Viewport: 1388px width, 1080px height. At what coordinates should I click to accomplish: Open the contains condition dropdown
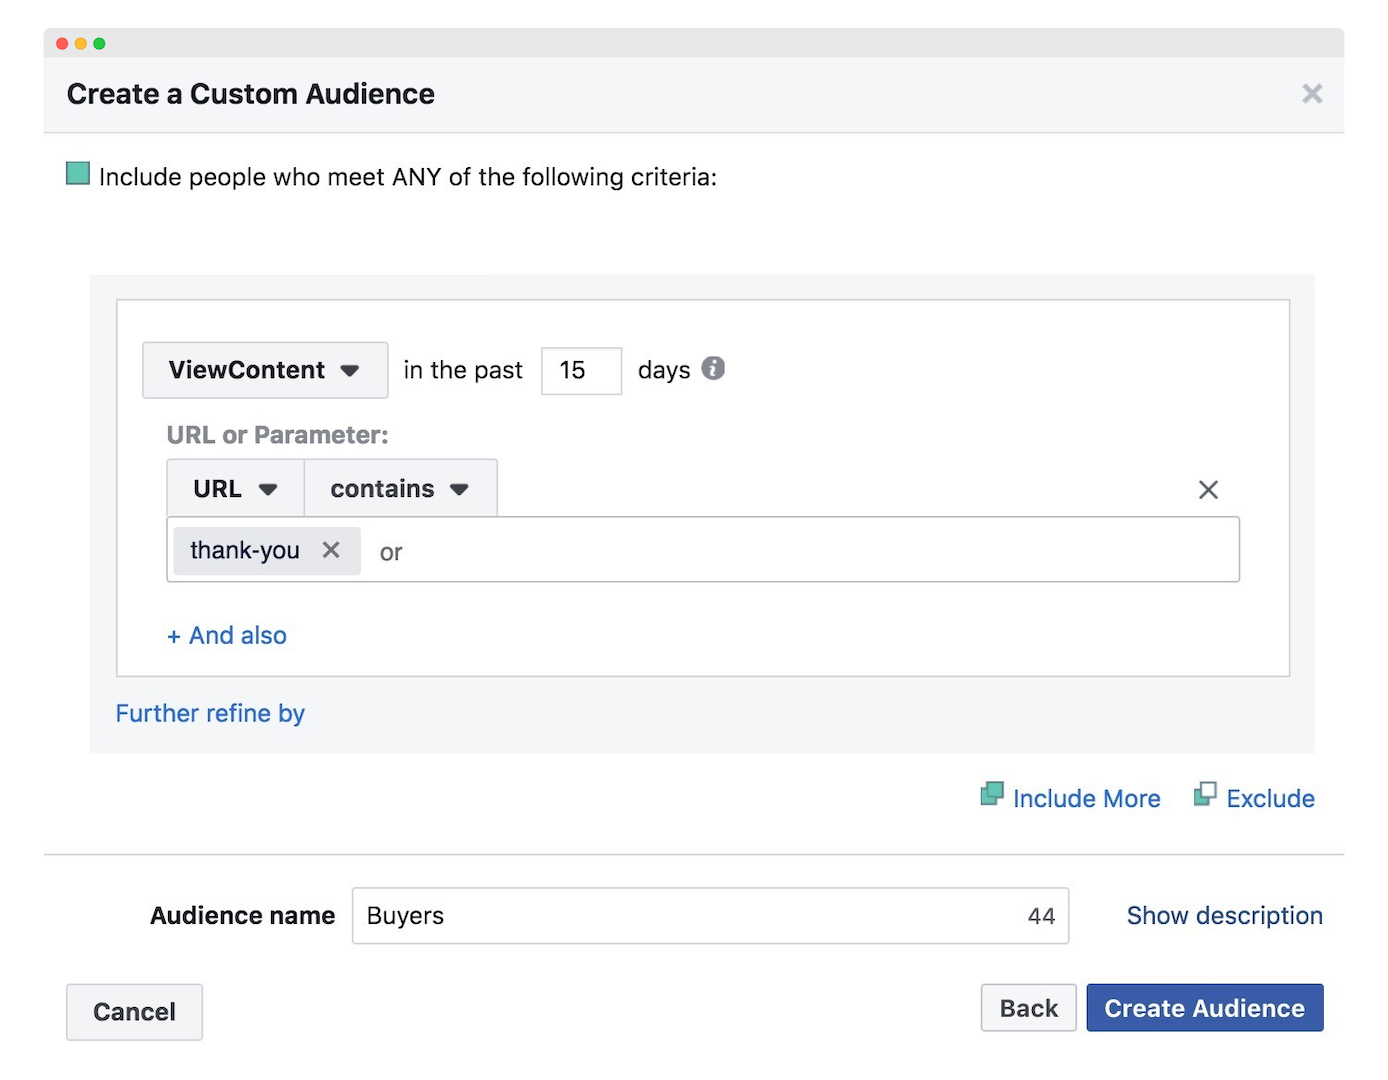click(x=400, y=488)
